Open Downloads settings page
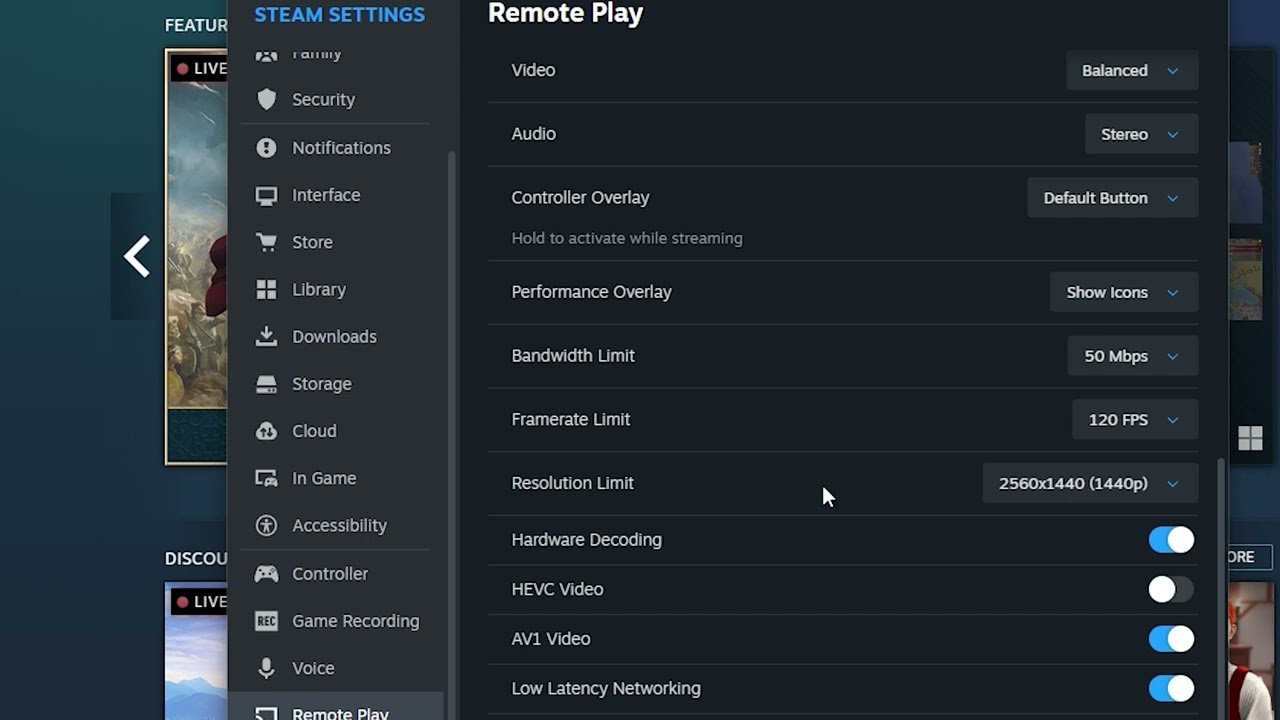Image resolution: width=1280 pixels, height=720 pixels. 335,336
